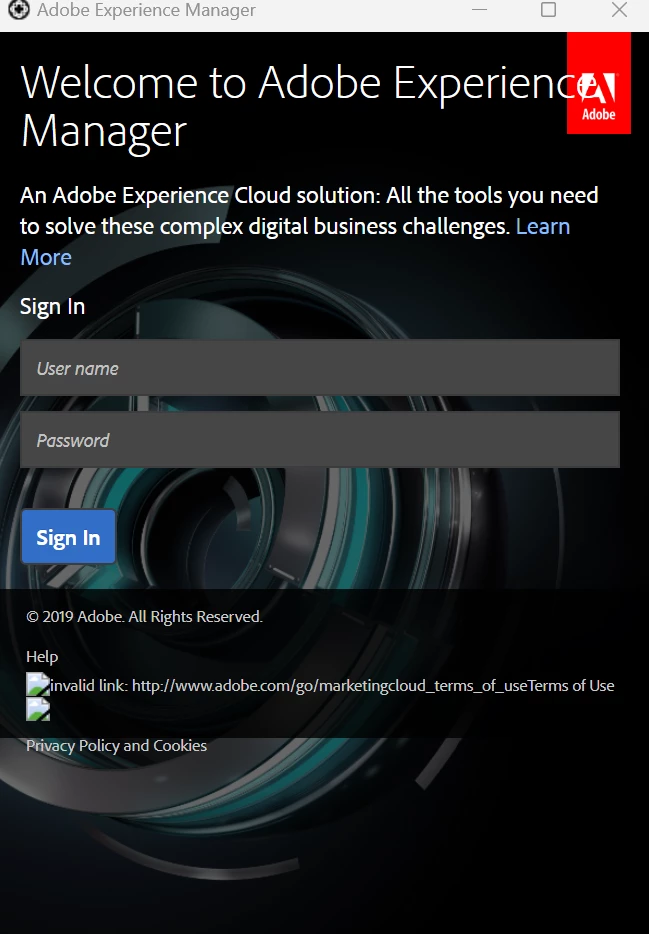Open the Help link
This screenshot has height=934, width=649.
pyautogui.click(x=42, y=656)
